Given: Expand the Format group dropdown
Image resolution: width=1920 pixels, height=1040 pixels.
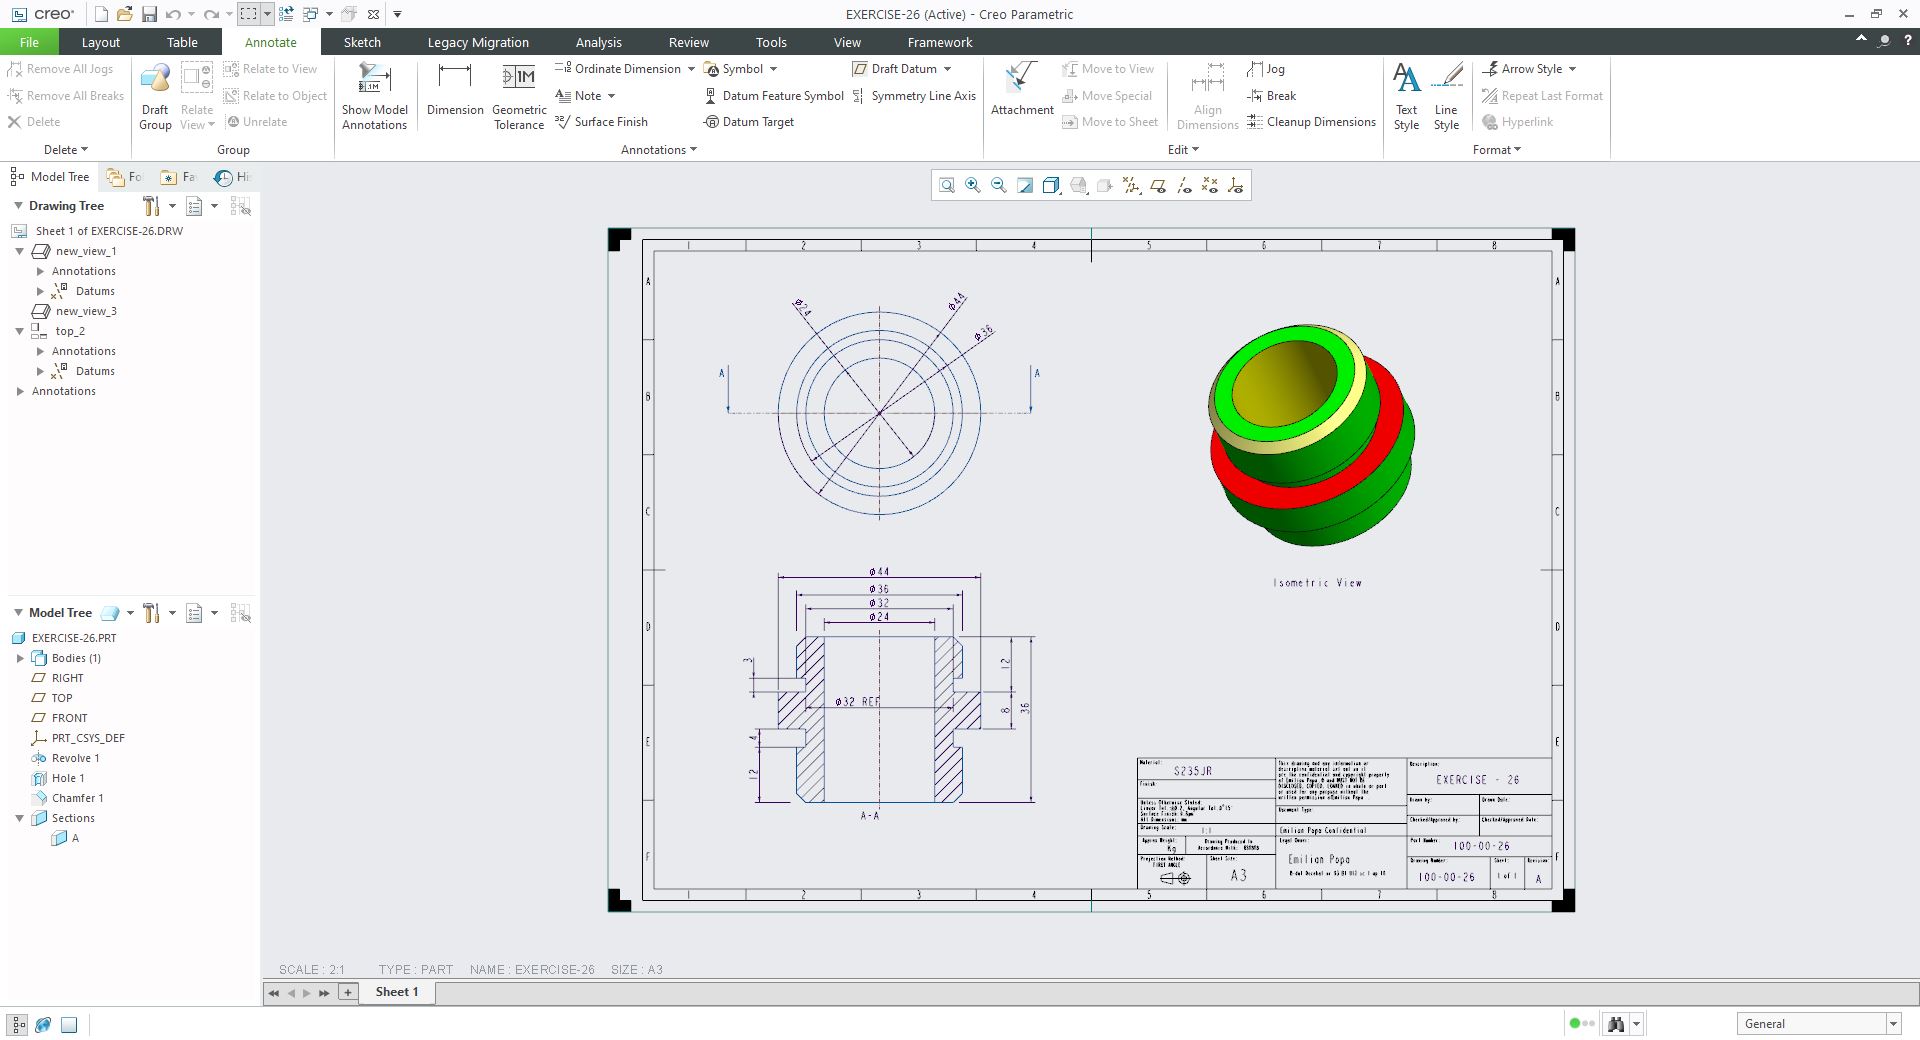Looking at the screenshot, I should tap(1497, 150).
